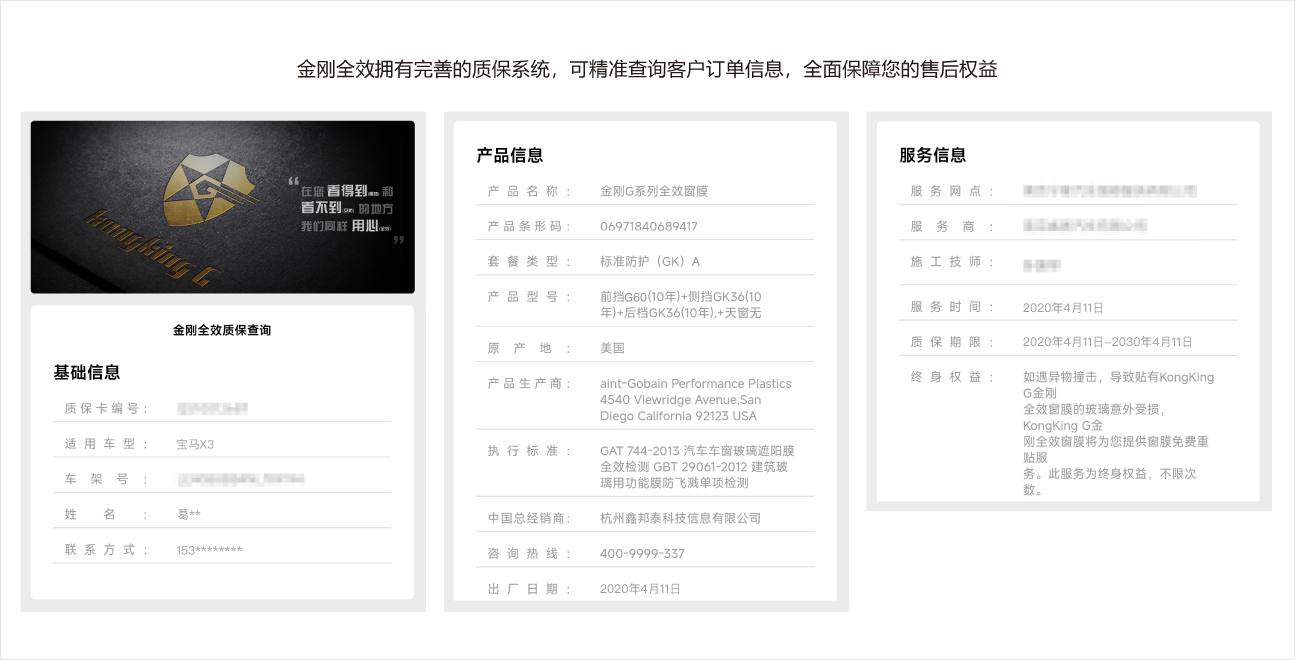
Task: Select the 施工技师 label
Action: (x=953, y=261)
